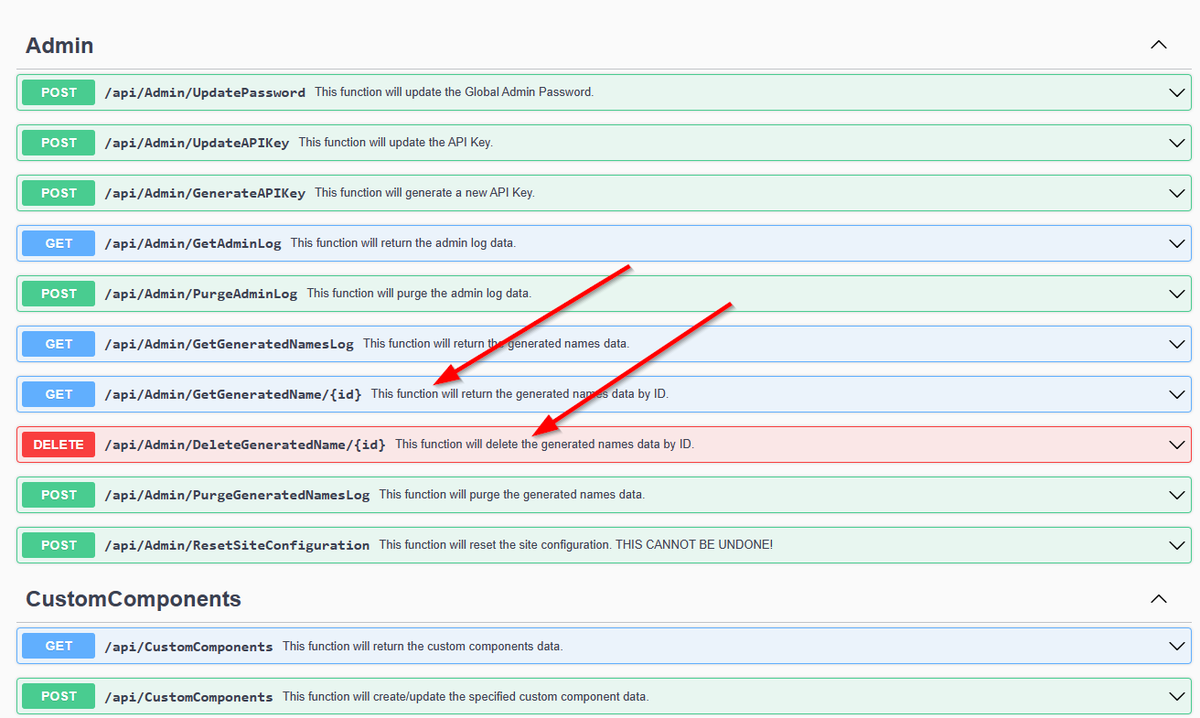
Task: Click the POST badge for UpdatePassword
Action: [x=59, y=92]
